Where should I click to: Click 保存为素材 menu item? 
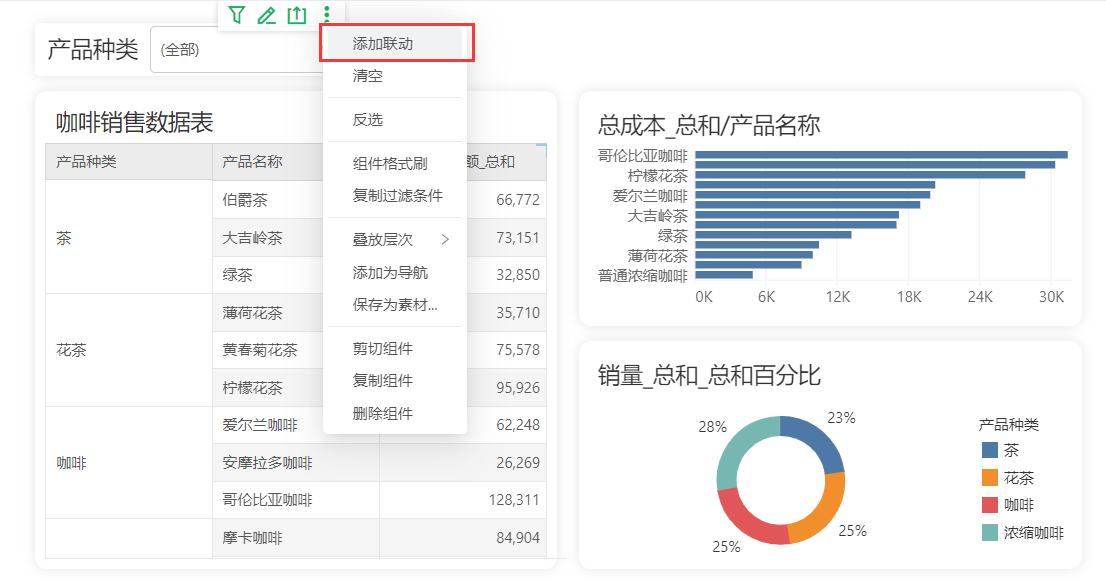tap(395, 305)
